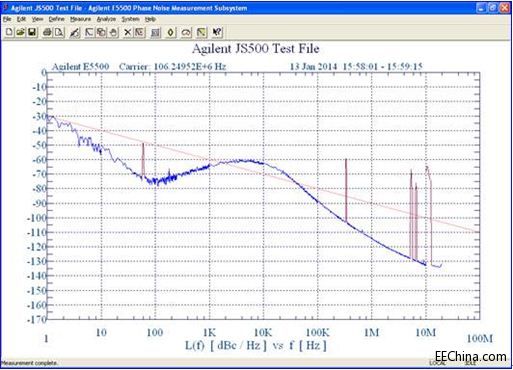Minimize the Agilent E5500 window
This screenshot has width=513, height=370.
[481, 8]
